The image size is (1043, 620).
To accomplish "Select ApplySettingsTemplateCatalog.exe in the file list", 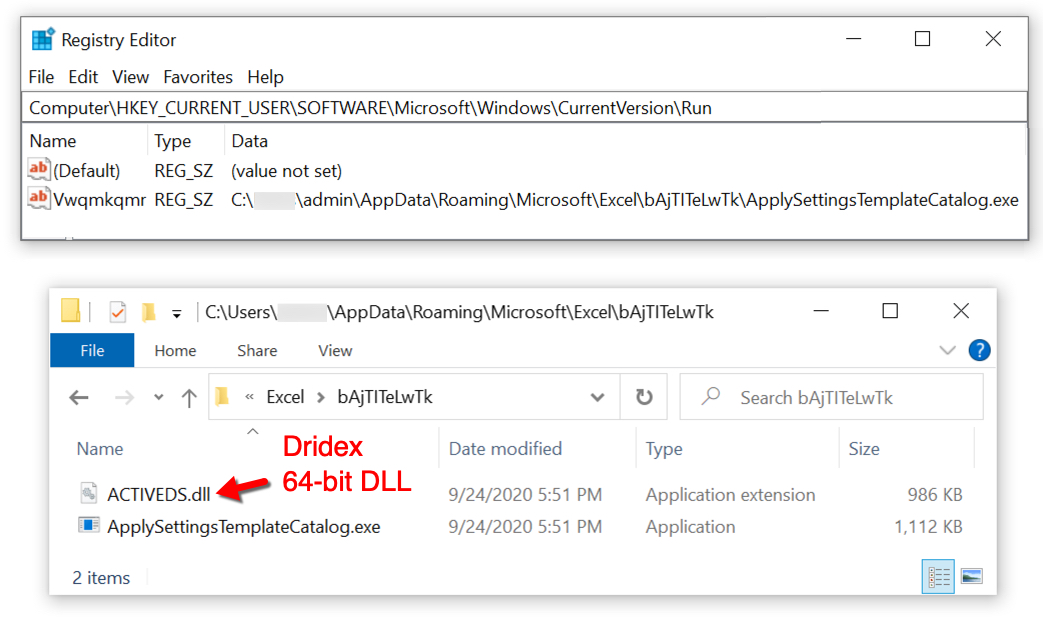I will point(244,527).
